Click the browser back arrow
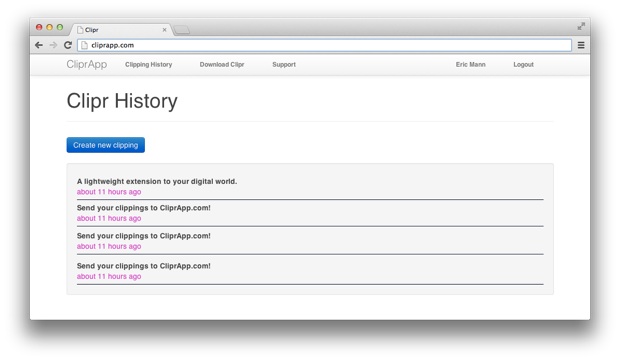619x361 pixels. (x=39, y=45)
